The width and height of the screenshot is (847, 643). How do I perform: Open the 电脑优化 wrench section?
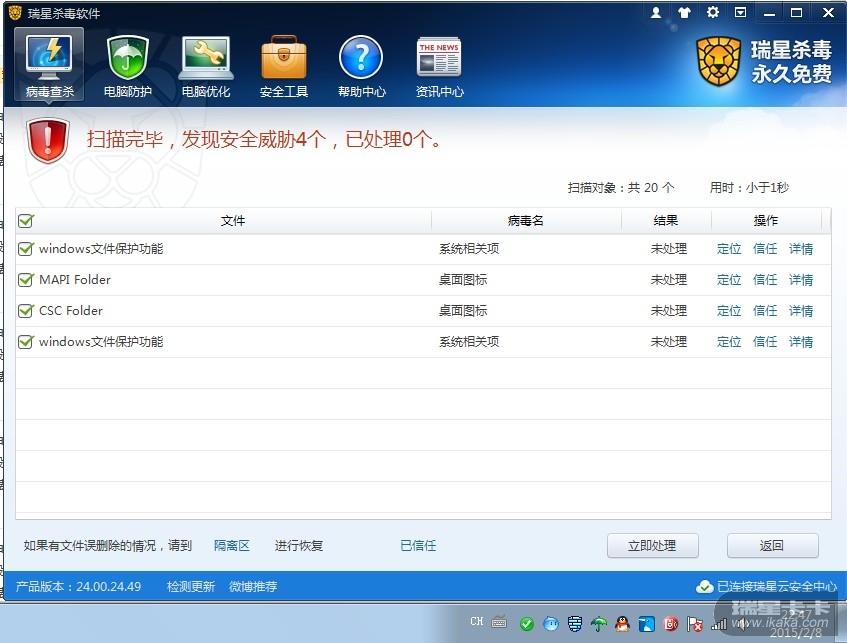(206, 67)
